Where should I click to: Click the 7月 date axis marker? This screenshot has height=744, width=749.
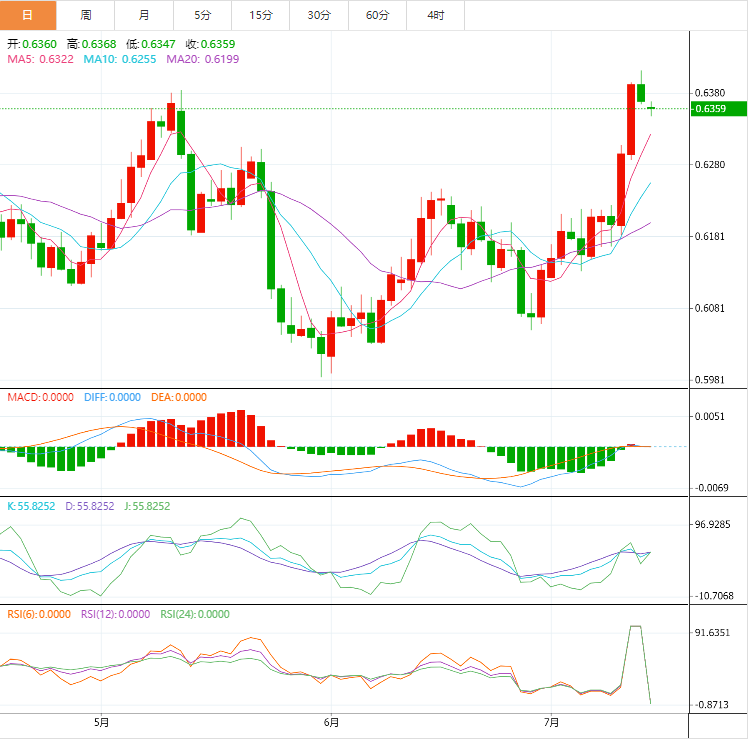(551, 722)
